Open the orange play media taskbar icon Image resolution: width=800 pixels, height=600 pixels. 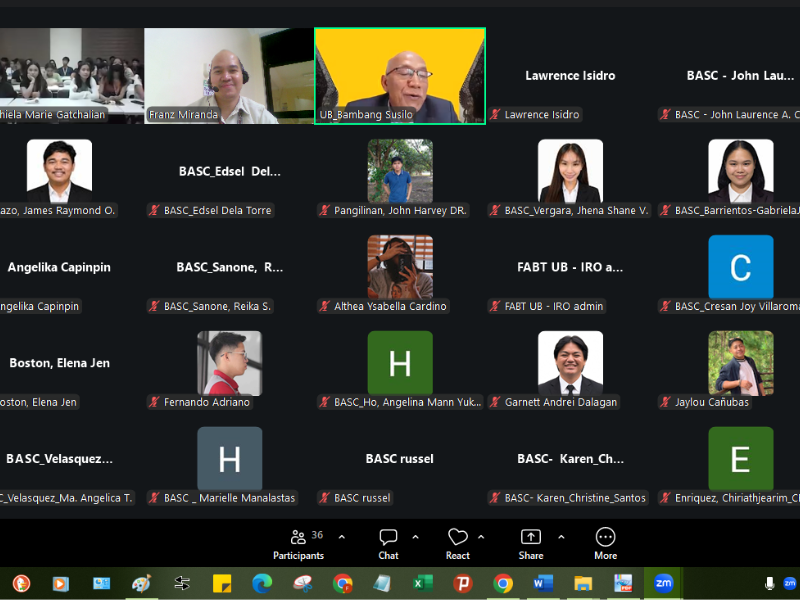pos(61,583)
